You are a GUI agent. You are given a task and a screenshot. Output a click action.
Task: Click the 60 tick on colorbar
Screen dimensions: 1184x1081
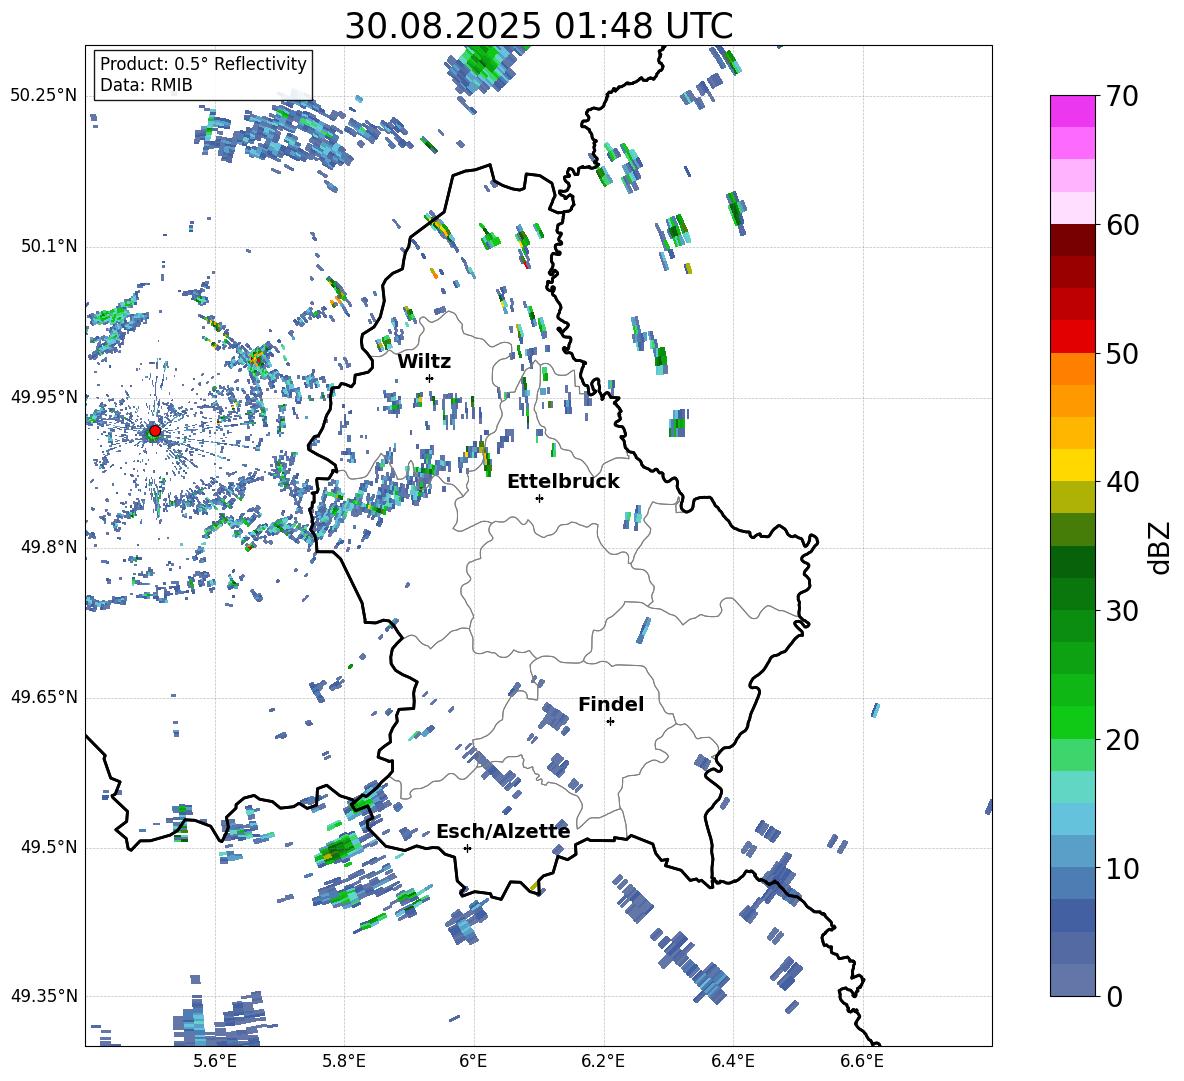tap(1121, 225)
